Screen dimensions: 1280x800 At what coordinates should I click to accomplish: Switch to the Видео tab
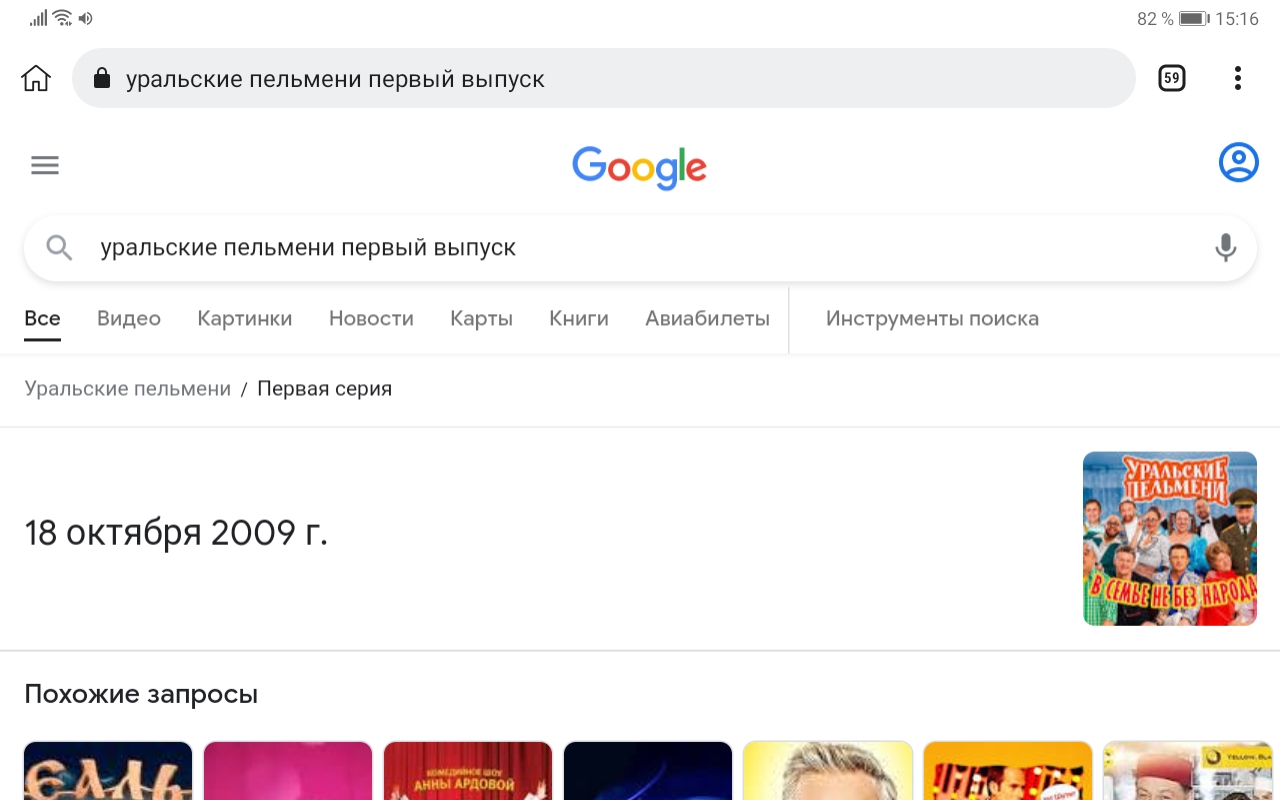click(129, 318)
